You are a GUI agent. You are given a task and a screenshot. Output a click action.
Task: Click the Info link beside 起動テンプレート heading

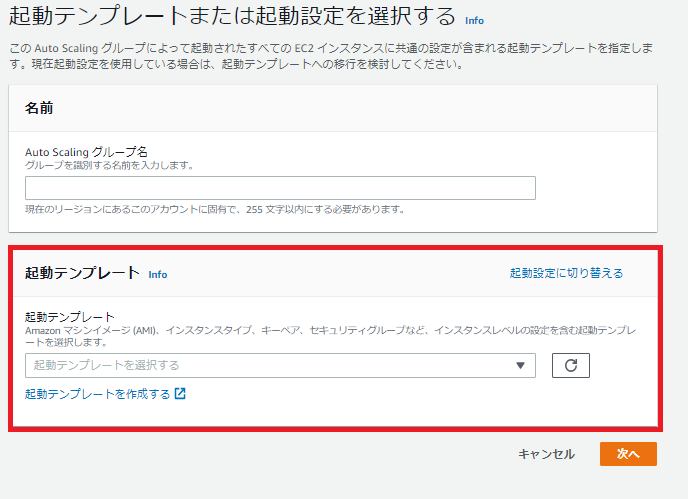(158, 275)
